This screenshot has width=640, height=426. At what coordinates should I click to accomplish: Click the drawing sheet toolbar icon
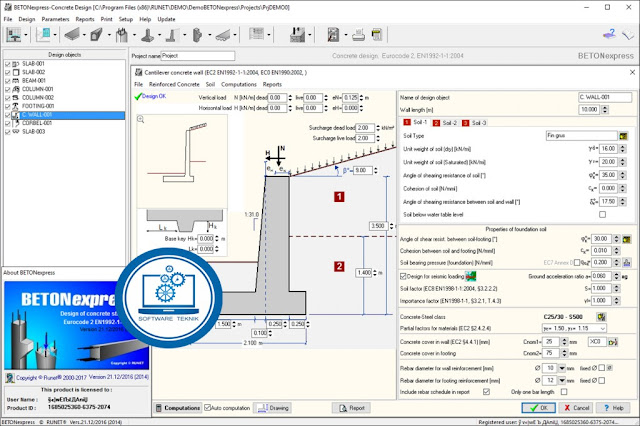pyautogui.click(x=43, y=35)
